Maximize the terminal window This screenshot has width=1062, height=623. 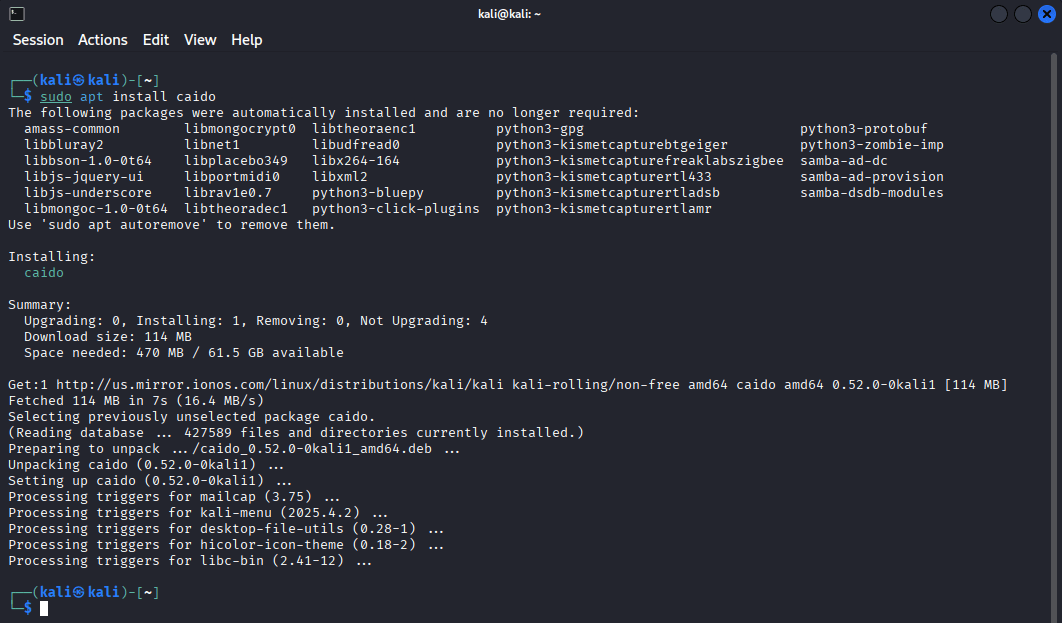(1023, 13)
